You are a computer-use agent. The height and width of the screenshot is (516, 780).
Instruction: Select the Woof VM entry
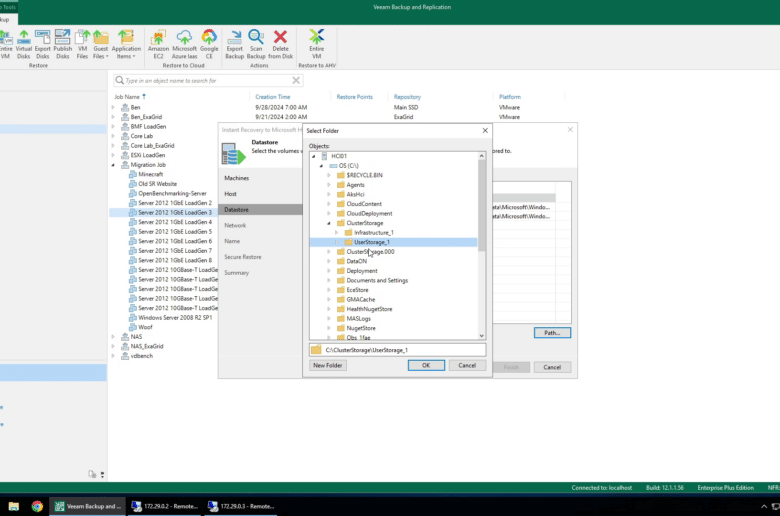(145, 327)
